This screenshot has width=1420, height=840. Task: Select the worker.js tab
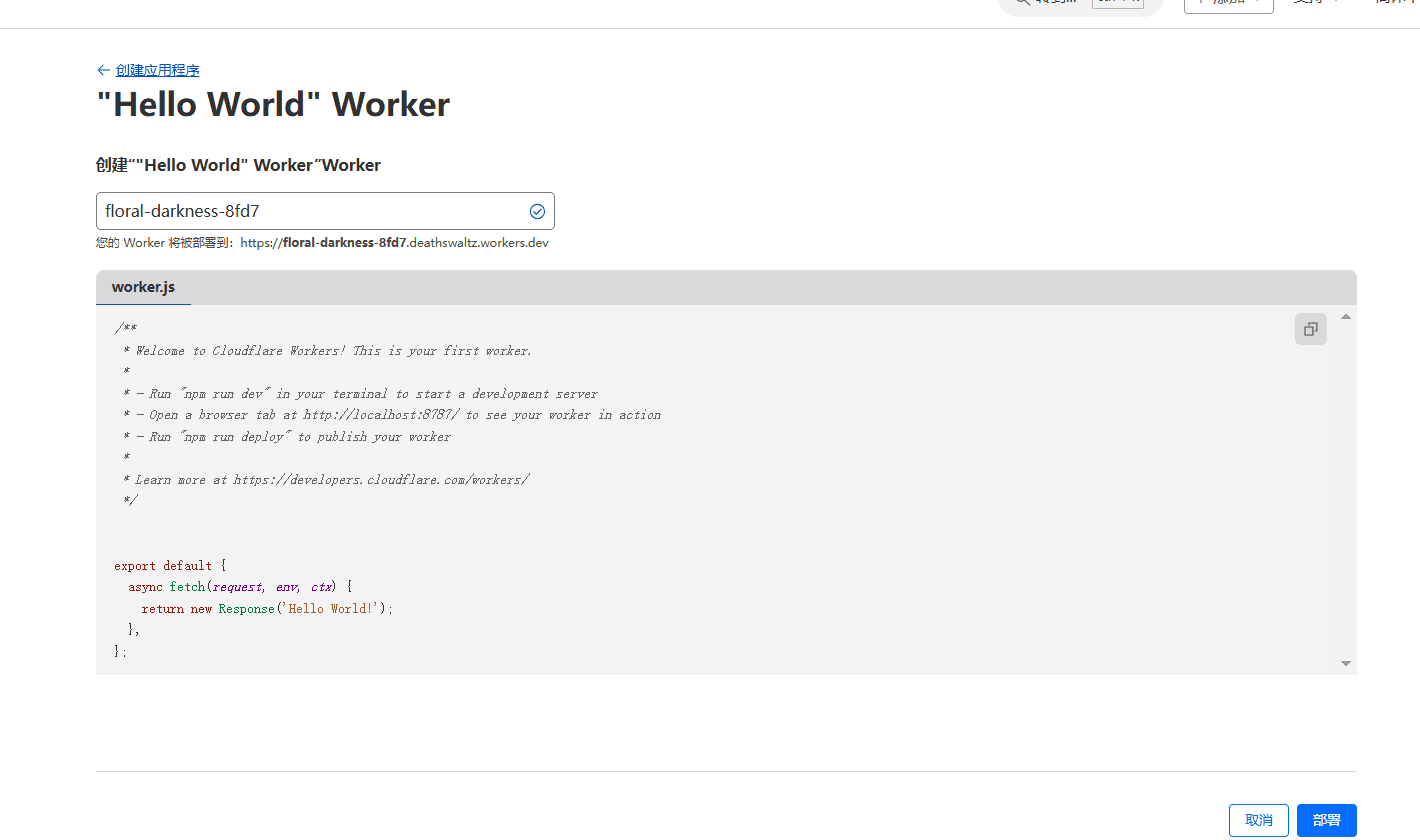[143, 287]
